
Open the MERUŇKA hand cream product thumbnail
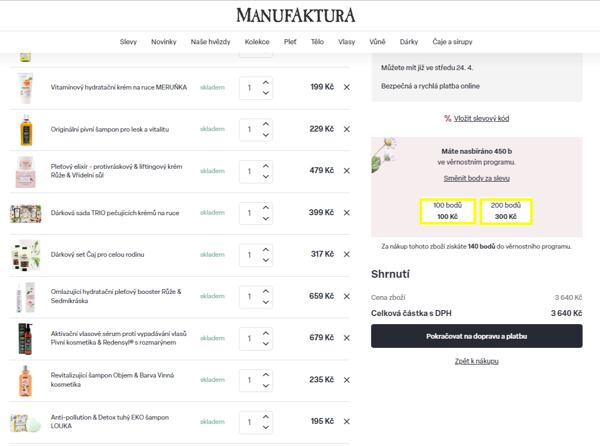point(25,87)
